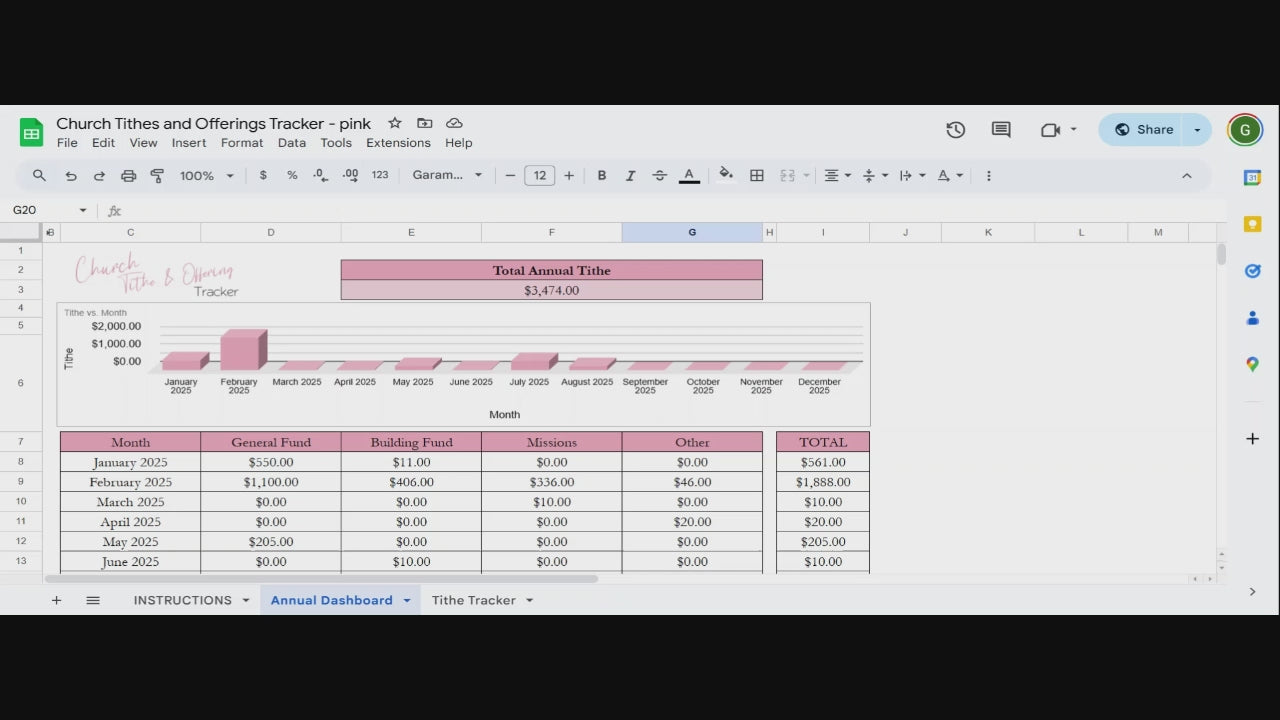Expand the zoom level 100% dropdown
The height and width of the screenshot is (720, 1280).
click(206, 176)
